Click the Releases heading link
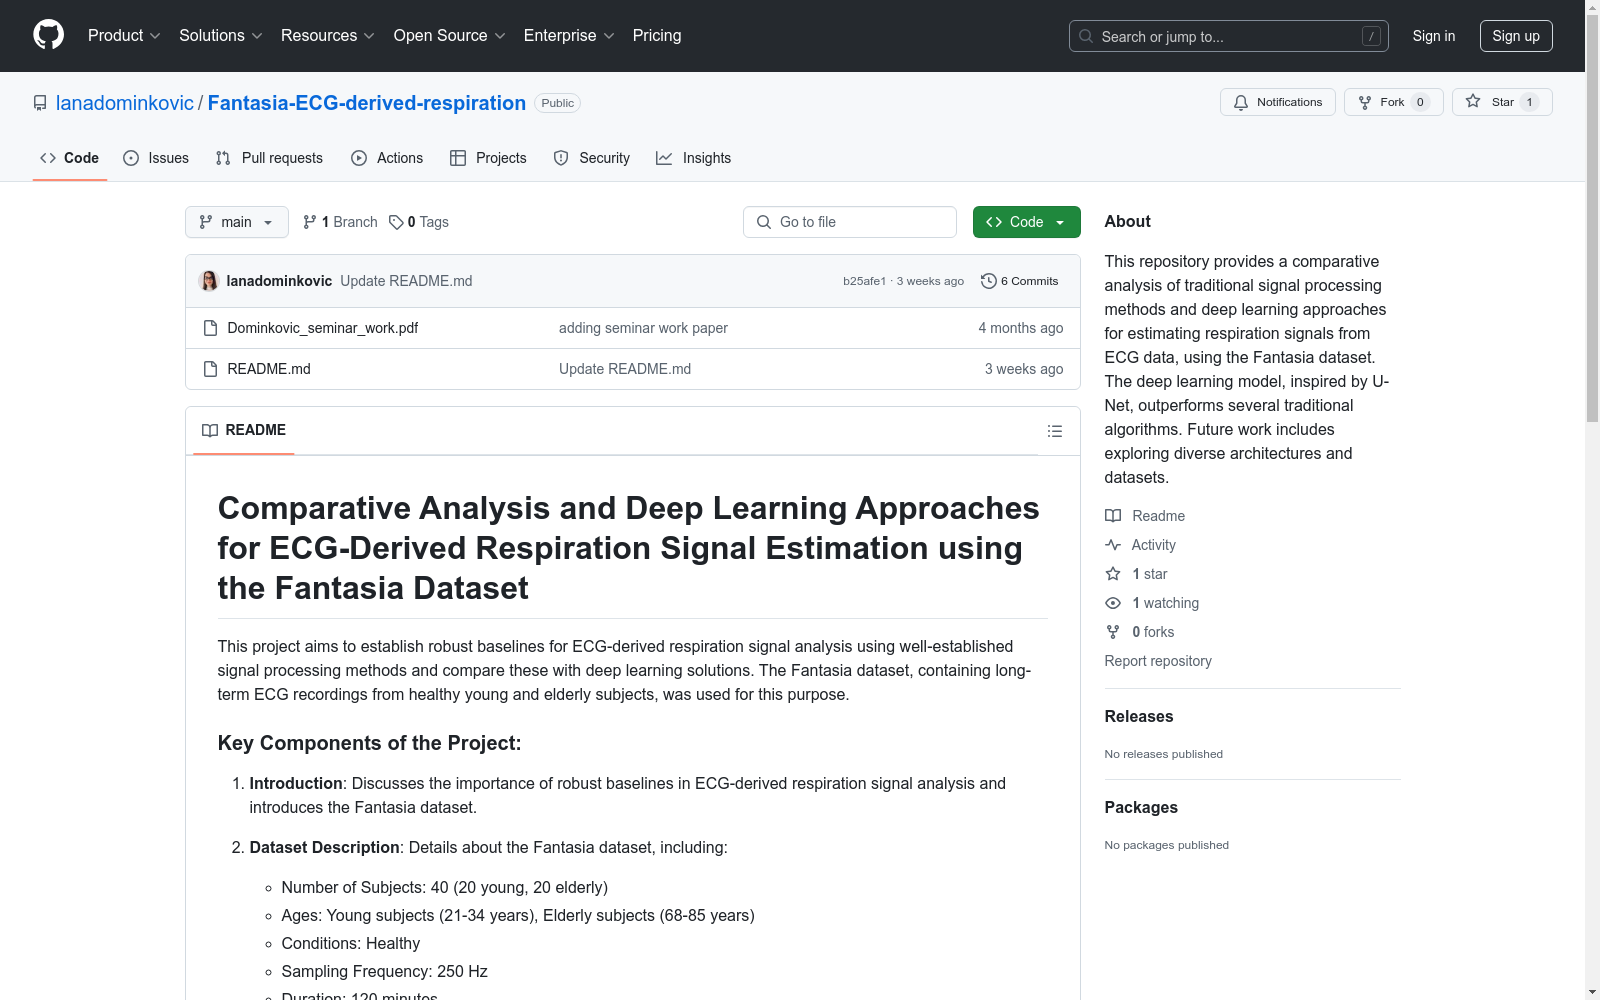The height and width of the screenshot is (1000, 1600). 1139,716
